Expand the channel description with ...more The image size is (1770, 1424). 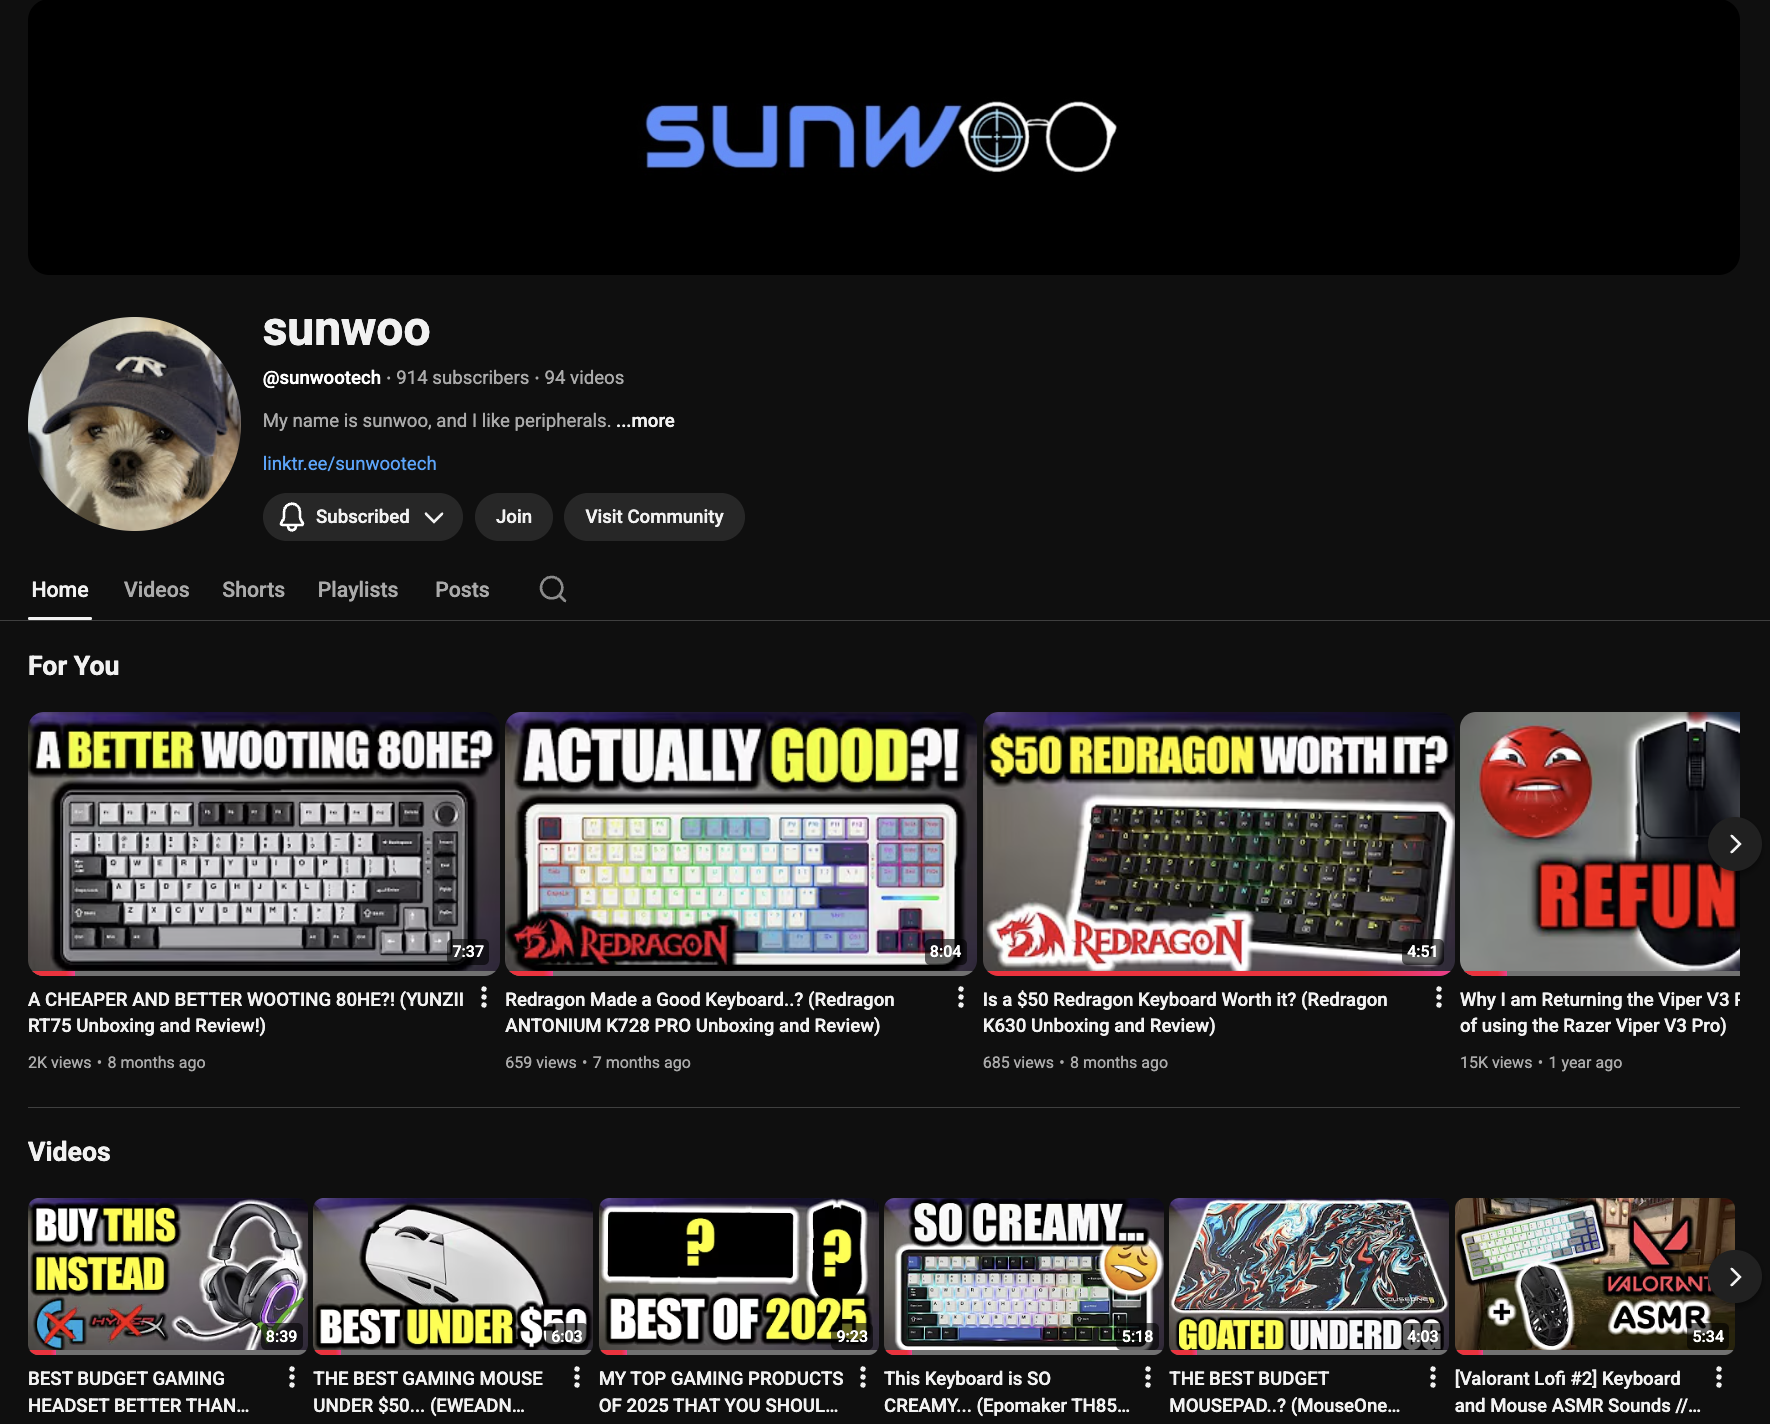pyautogui.click(x=645, y=420)
